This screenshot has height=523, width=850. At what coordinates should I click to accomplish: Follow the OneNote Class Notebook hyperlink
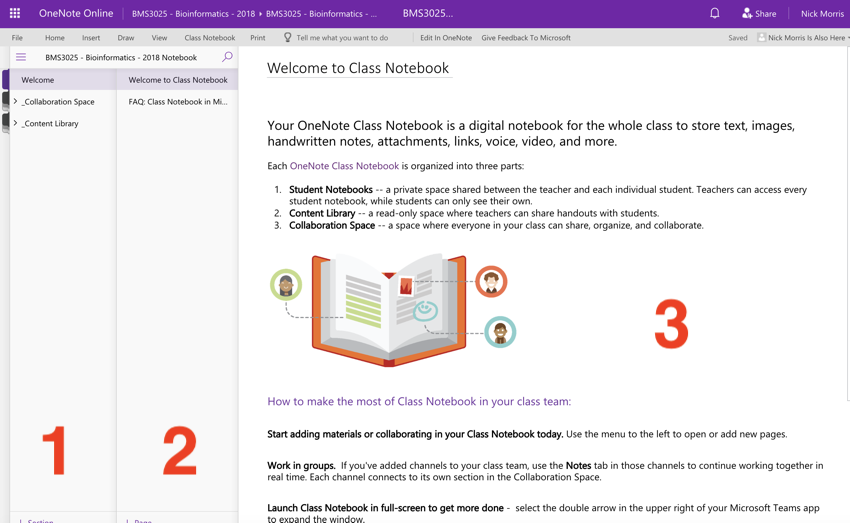point(344,166)
